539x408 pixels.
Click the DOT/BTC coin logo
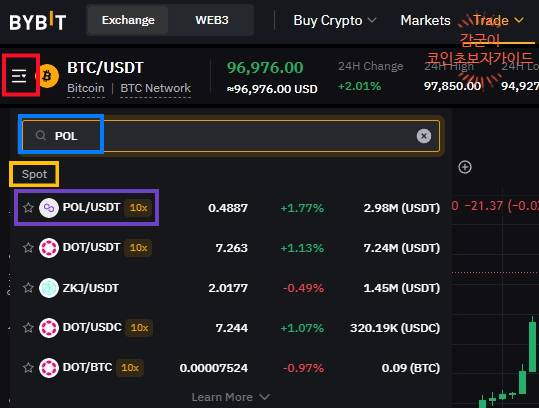pos(49,368)
